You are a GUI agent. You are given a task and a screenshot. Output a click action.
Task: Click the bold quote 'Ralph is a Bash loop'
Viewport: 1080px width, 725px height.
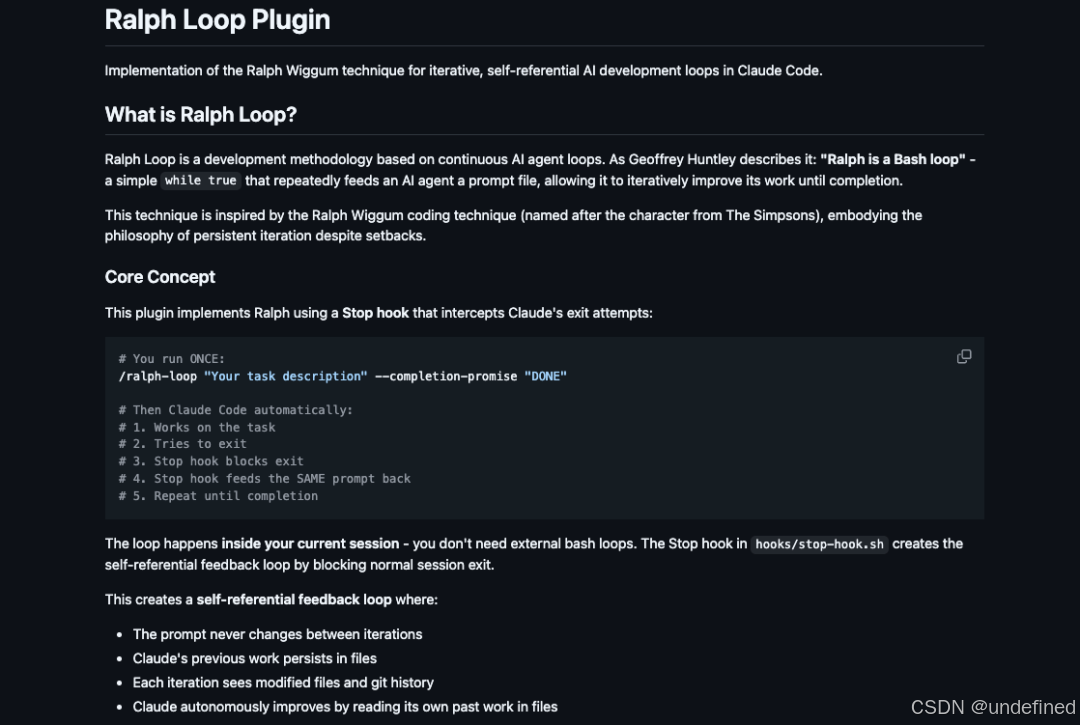click(893, 159)
